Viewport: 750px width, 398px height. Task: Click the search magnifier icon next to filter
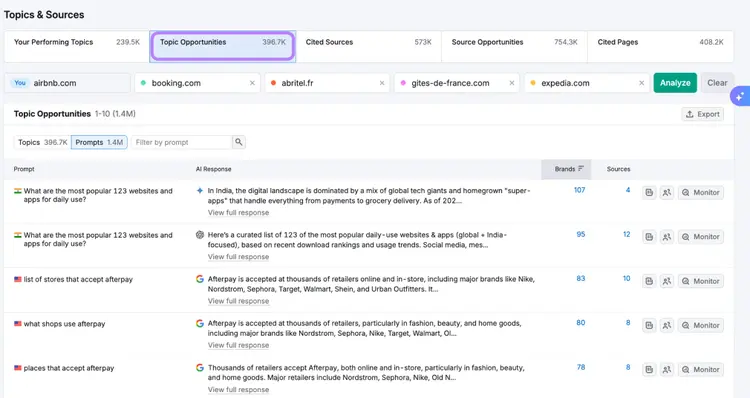point(239,142)
